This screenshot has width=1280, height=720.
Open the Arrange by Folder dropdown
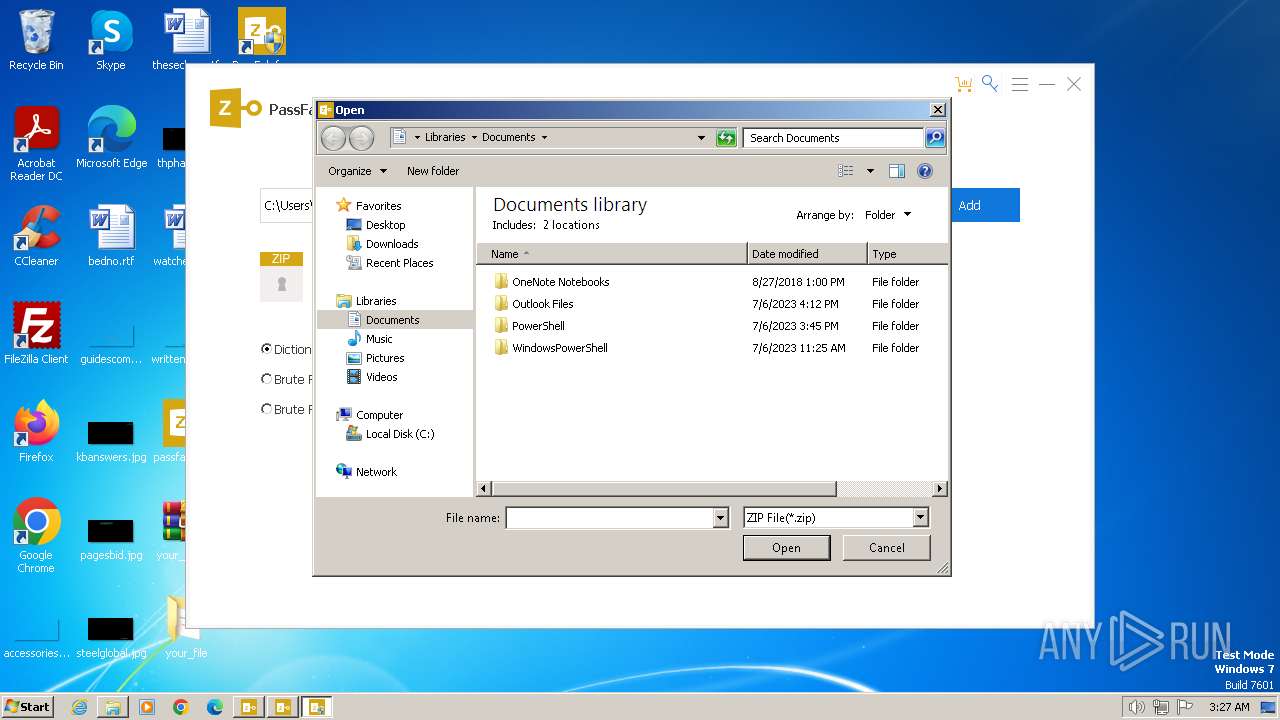[888, 215]
